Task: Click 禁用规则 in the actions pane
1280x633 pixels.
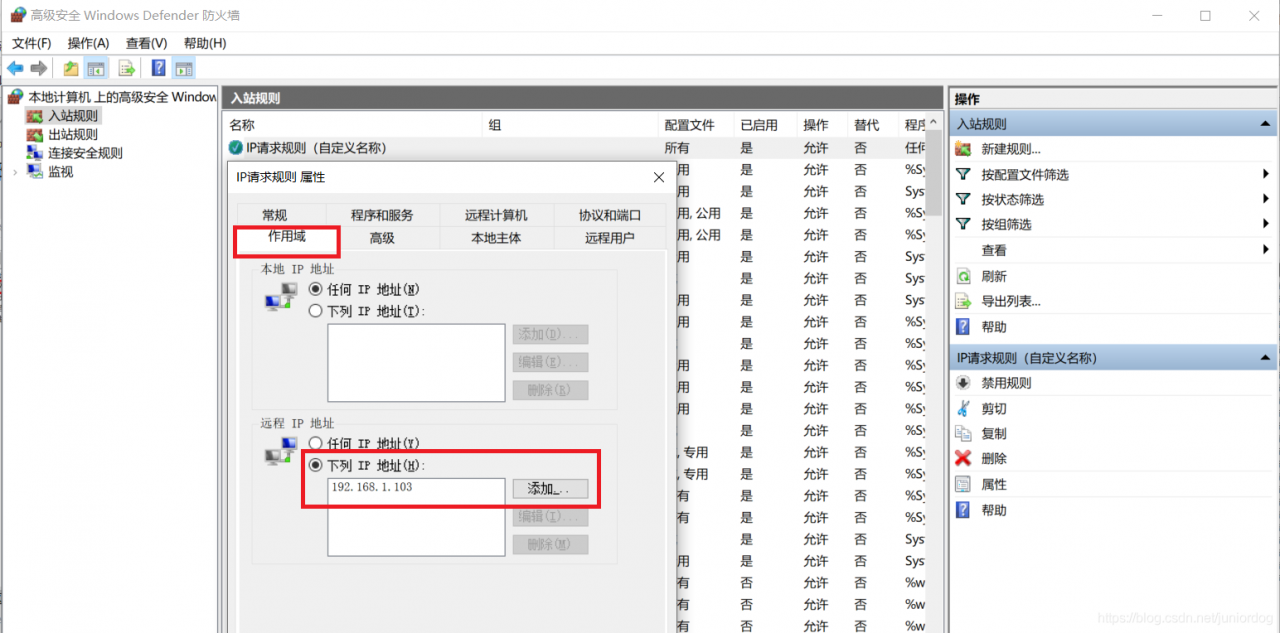Action: (1006, 383)
